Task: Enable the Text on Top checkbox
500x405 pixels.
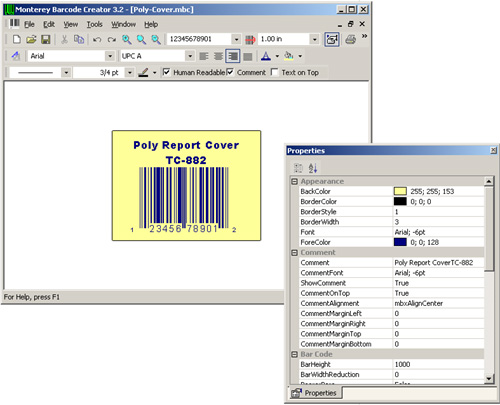Action: 274,72
